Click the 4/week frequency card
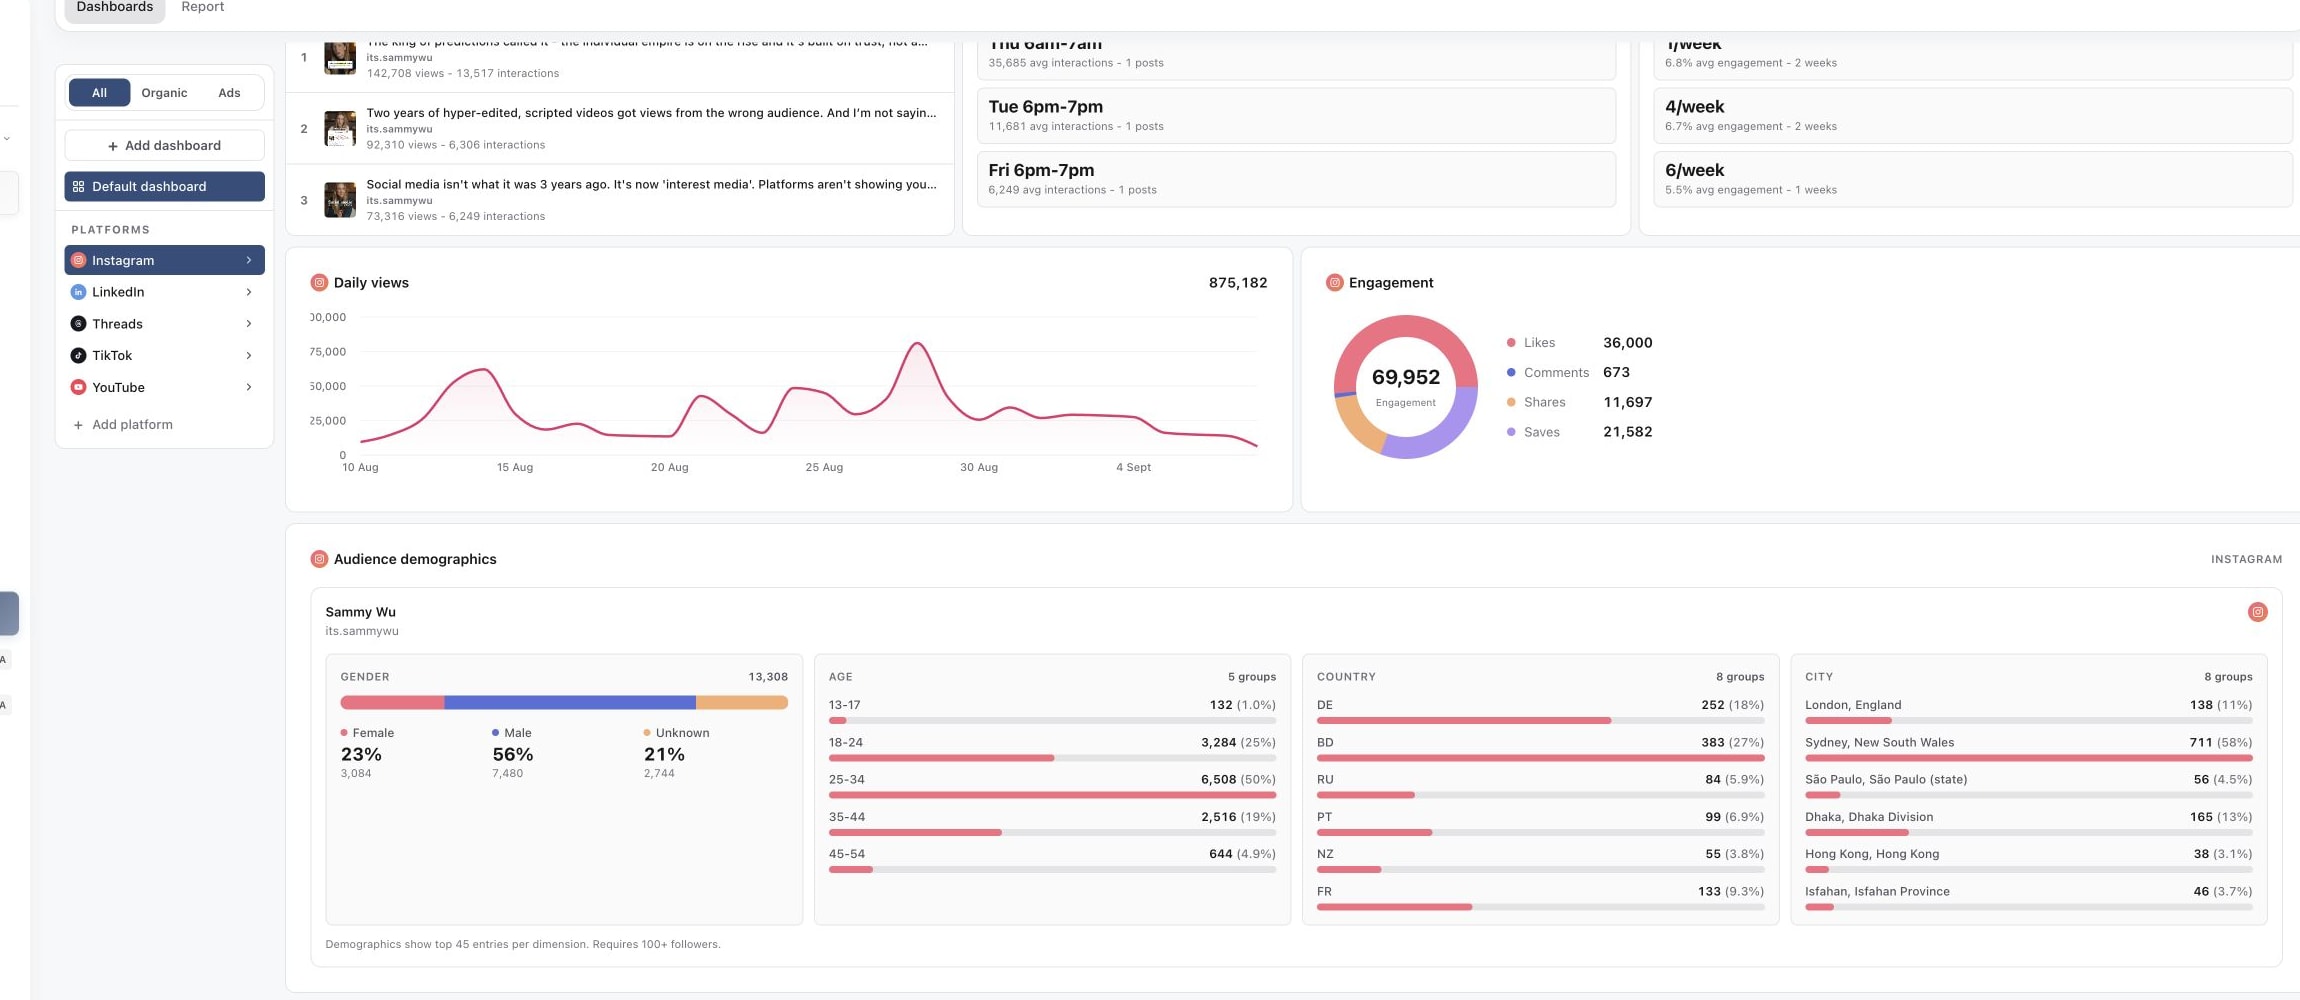The height and width of the screenshot is (1000, 2300). click(x=1972, y=116)
